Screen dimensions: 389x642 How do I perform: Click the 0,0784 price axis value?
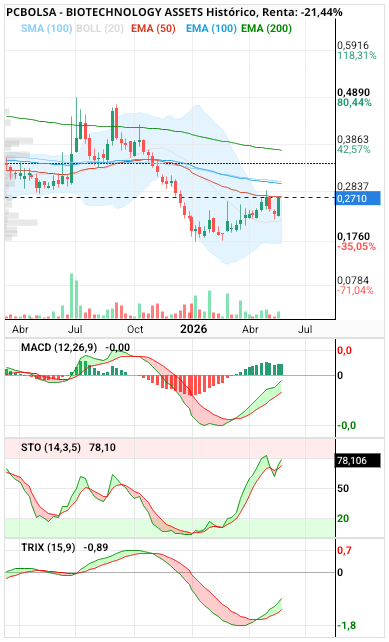click(x=353, y=280)
